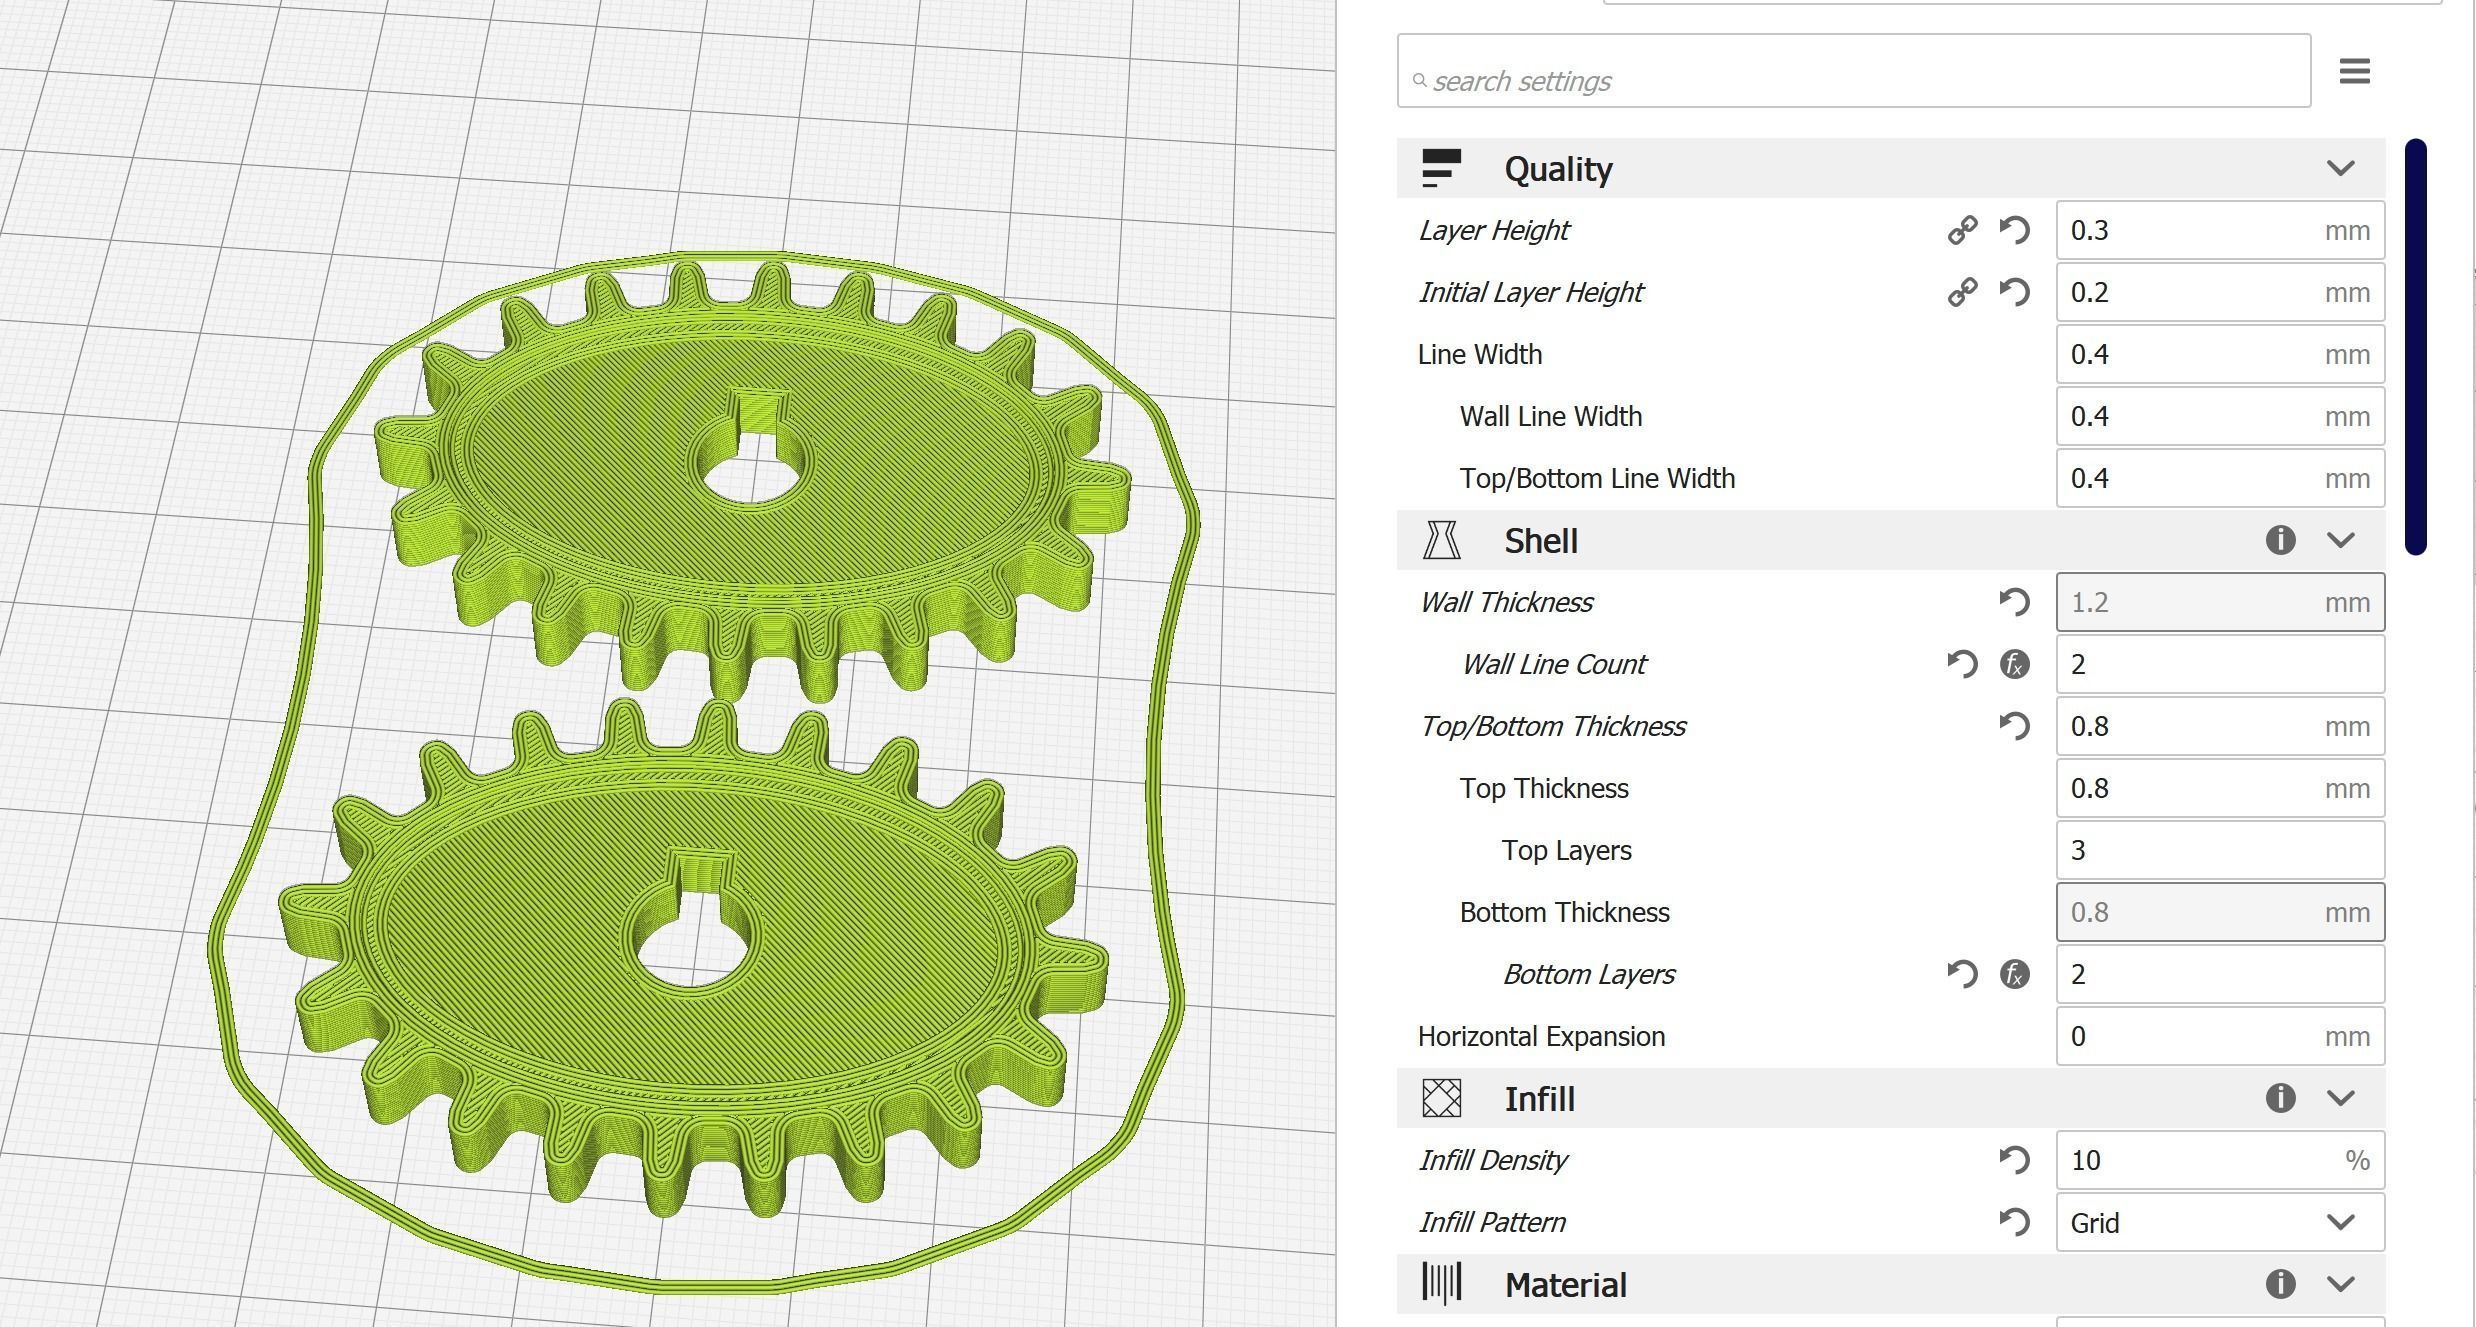Click the Infill section heading
The image size is (2476, 1327).
(x=1539, y=1099)
